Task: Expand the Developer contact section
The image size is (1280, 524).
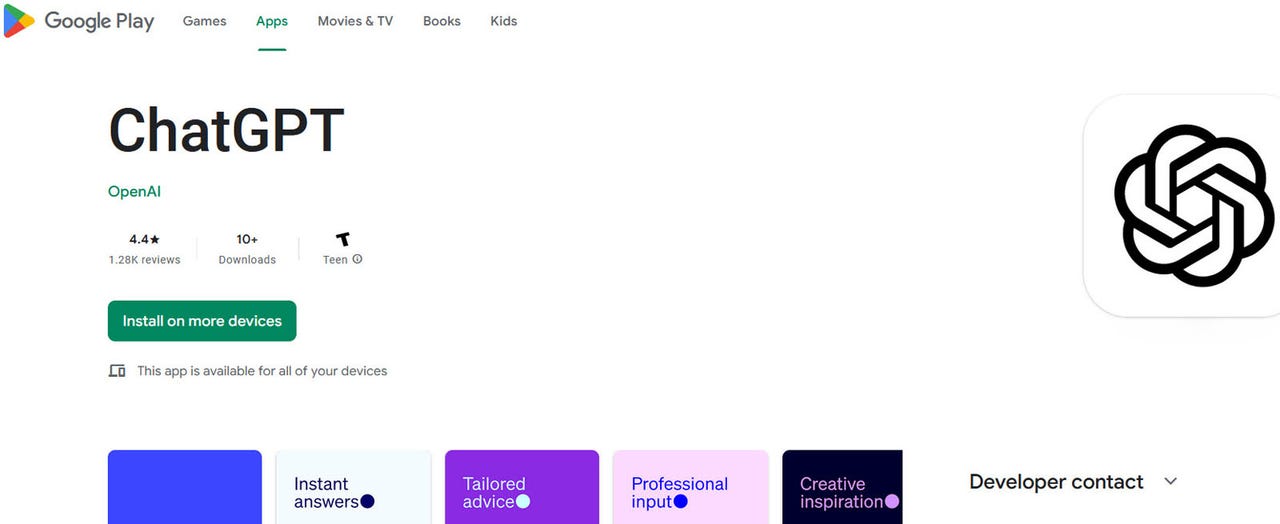Action: [x=1171, y=482]
